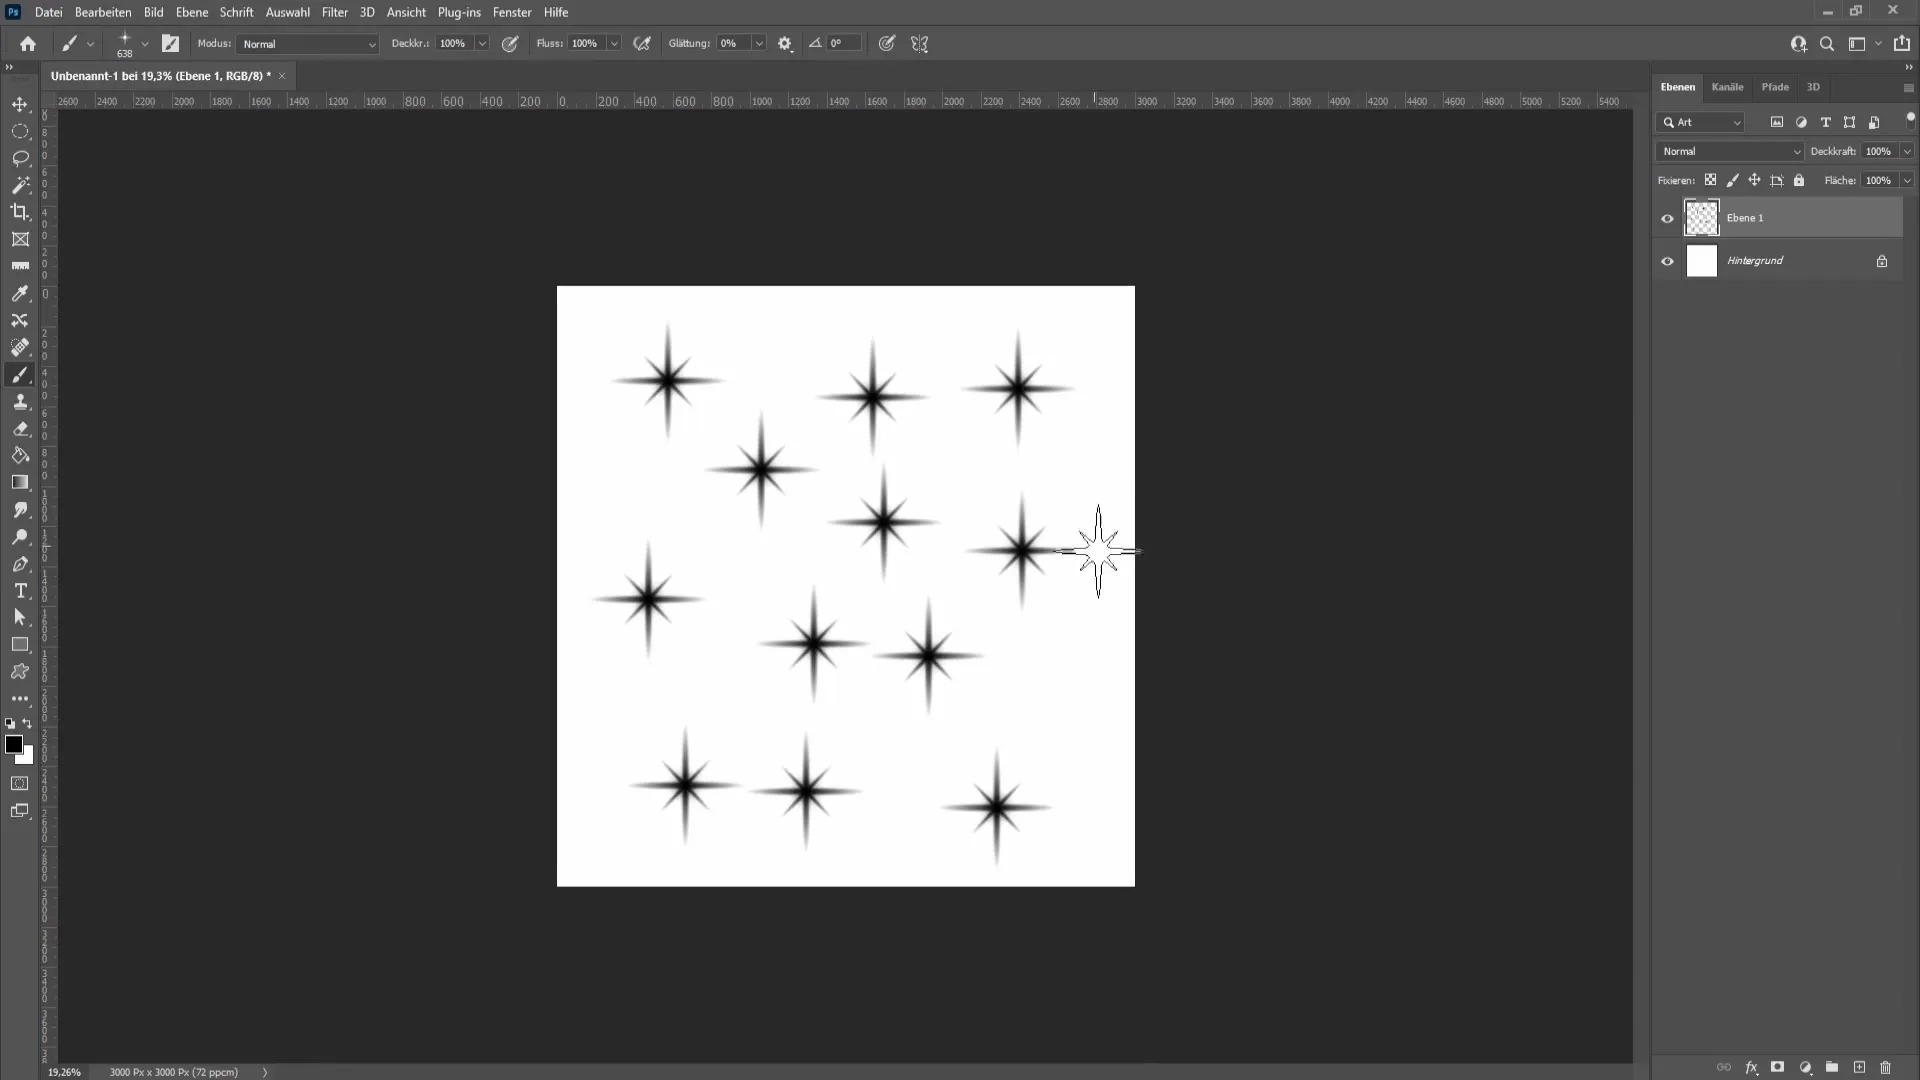
Task: Select the Text tool
Action: [x=20, y=591]
